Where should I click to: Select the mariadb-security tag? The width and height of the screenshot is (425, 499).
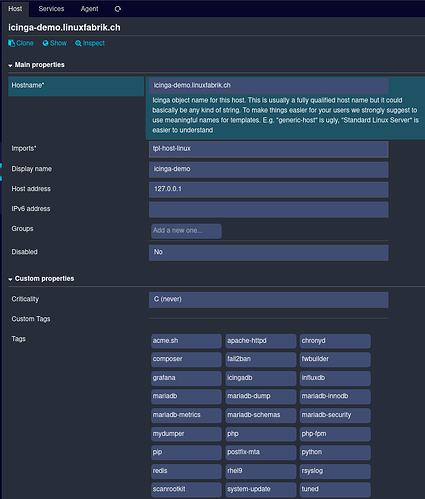[335, 415]
